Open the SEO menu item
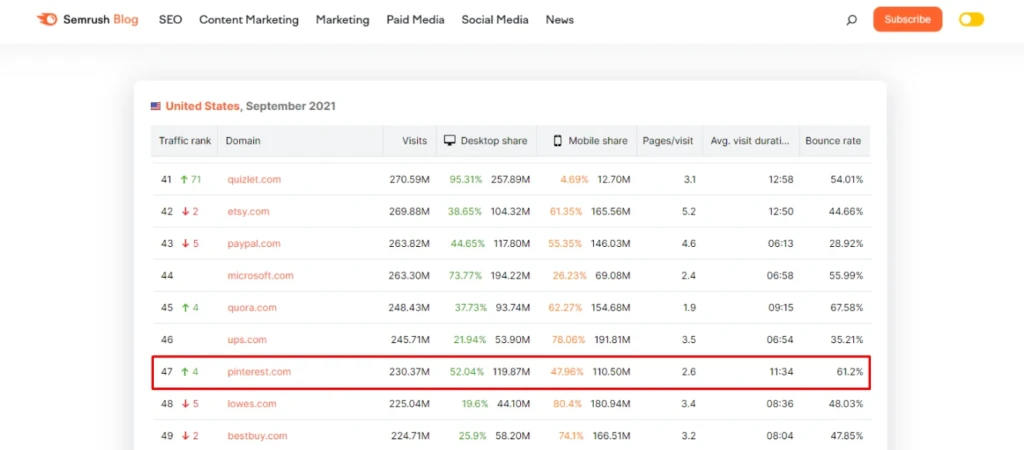This screenshot has width=1024, height=450. point(170,20)
